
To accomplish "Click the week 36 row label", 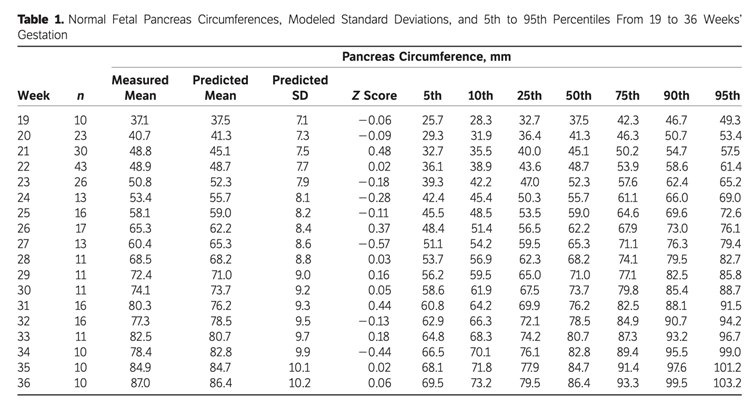I will point(25,383).
